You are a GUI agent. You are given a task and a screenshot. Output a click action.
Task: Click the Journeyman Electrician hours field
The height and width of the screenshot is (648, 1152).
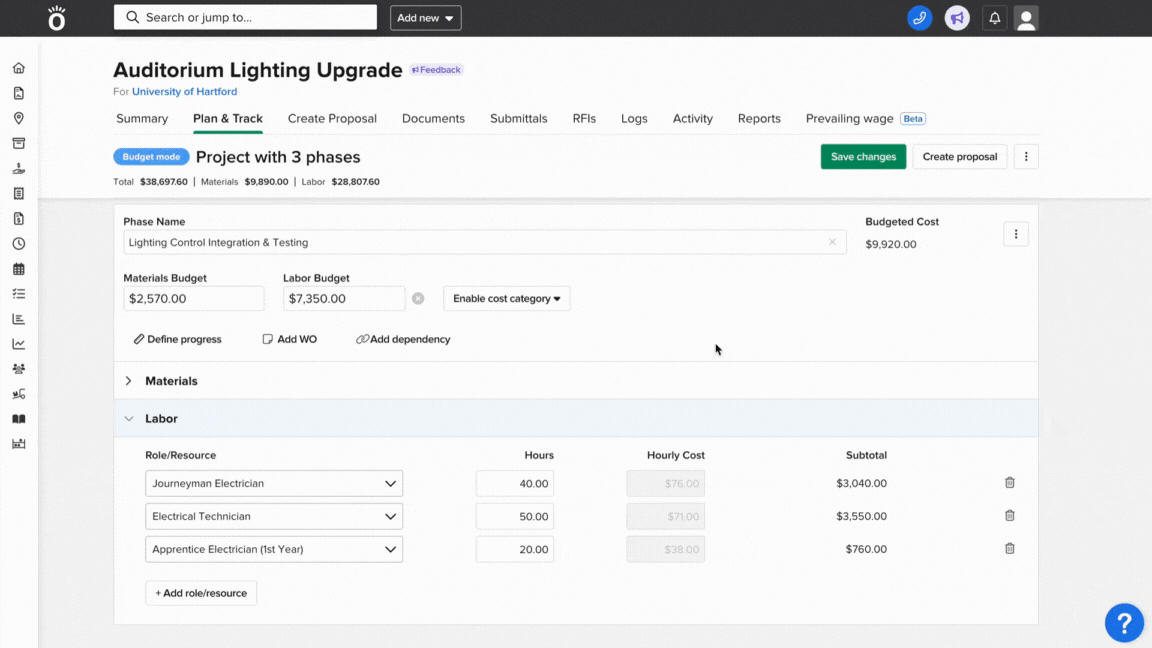click(x=515, y=483)
